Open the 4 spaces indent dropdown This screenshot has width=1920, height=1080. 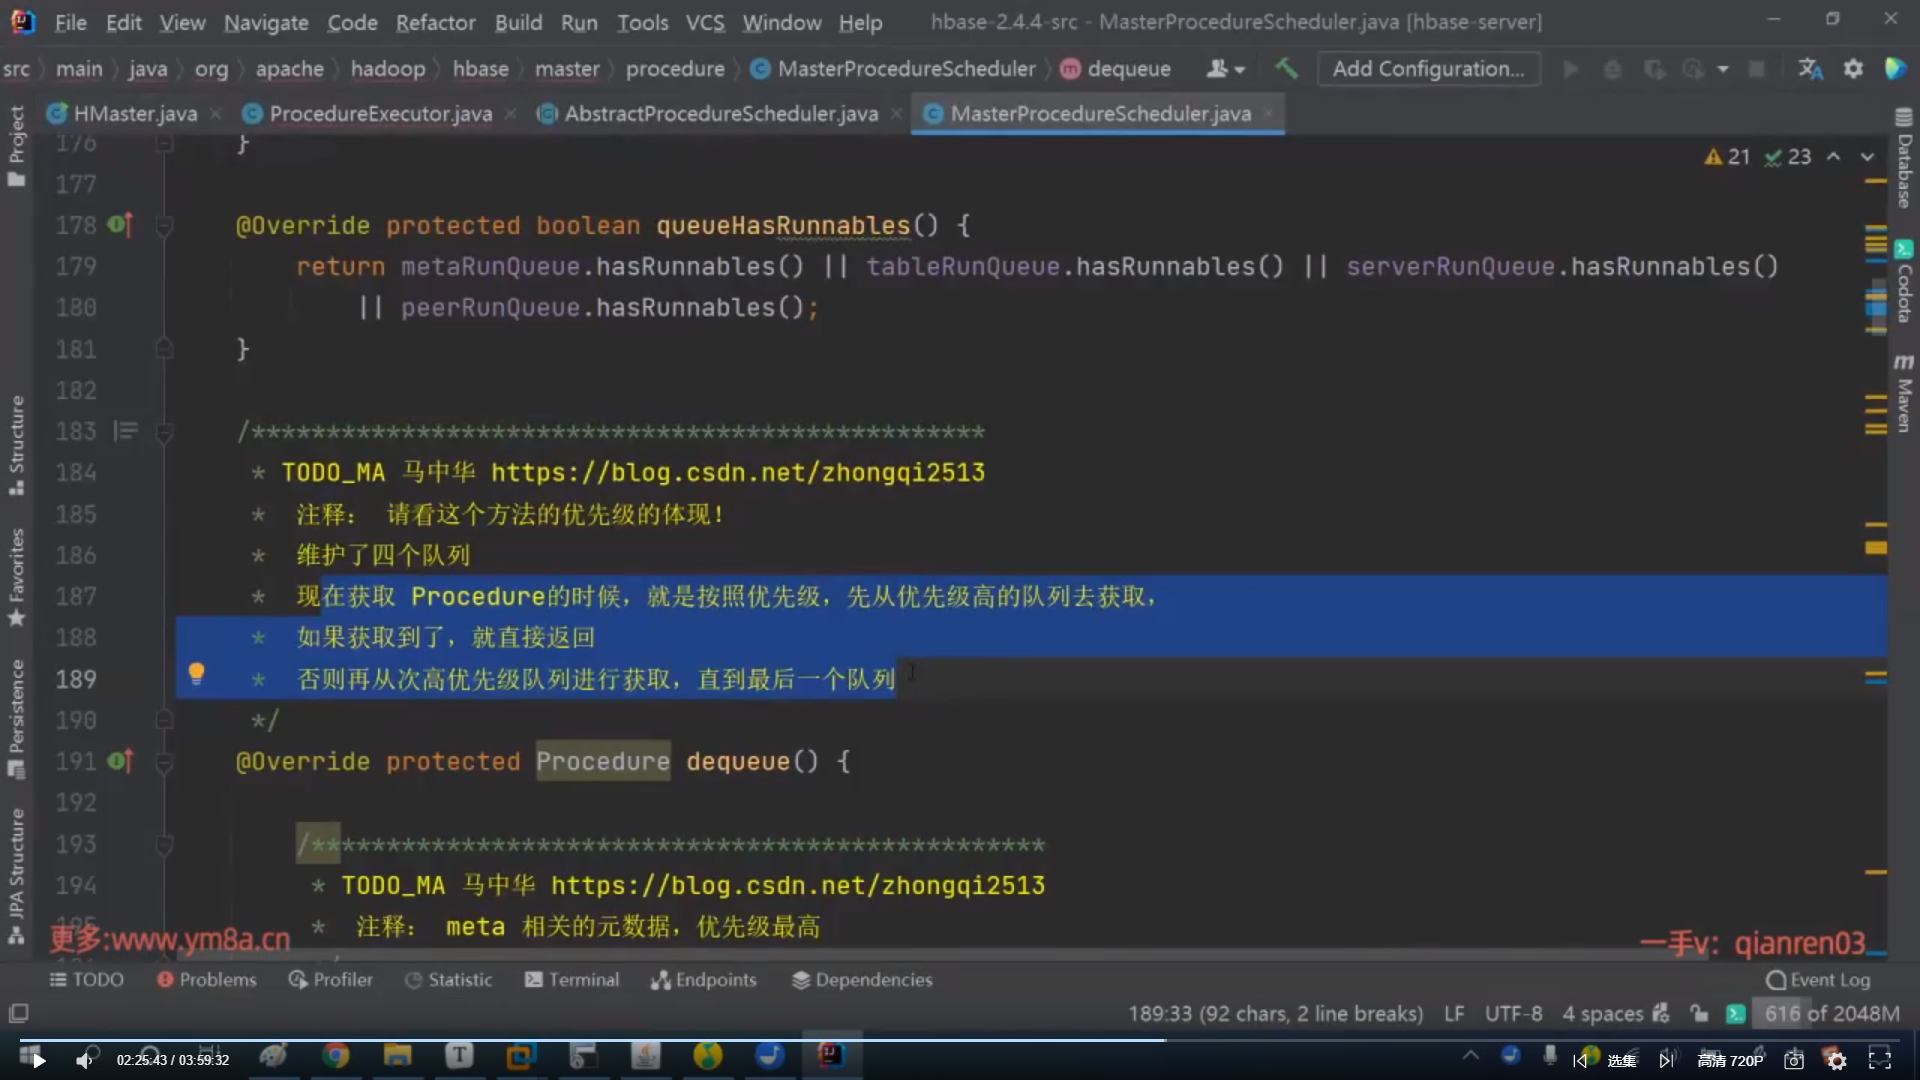click(x=1602, y=1013)
